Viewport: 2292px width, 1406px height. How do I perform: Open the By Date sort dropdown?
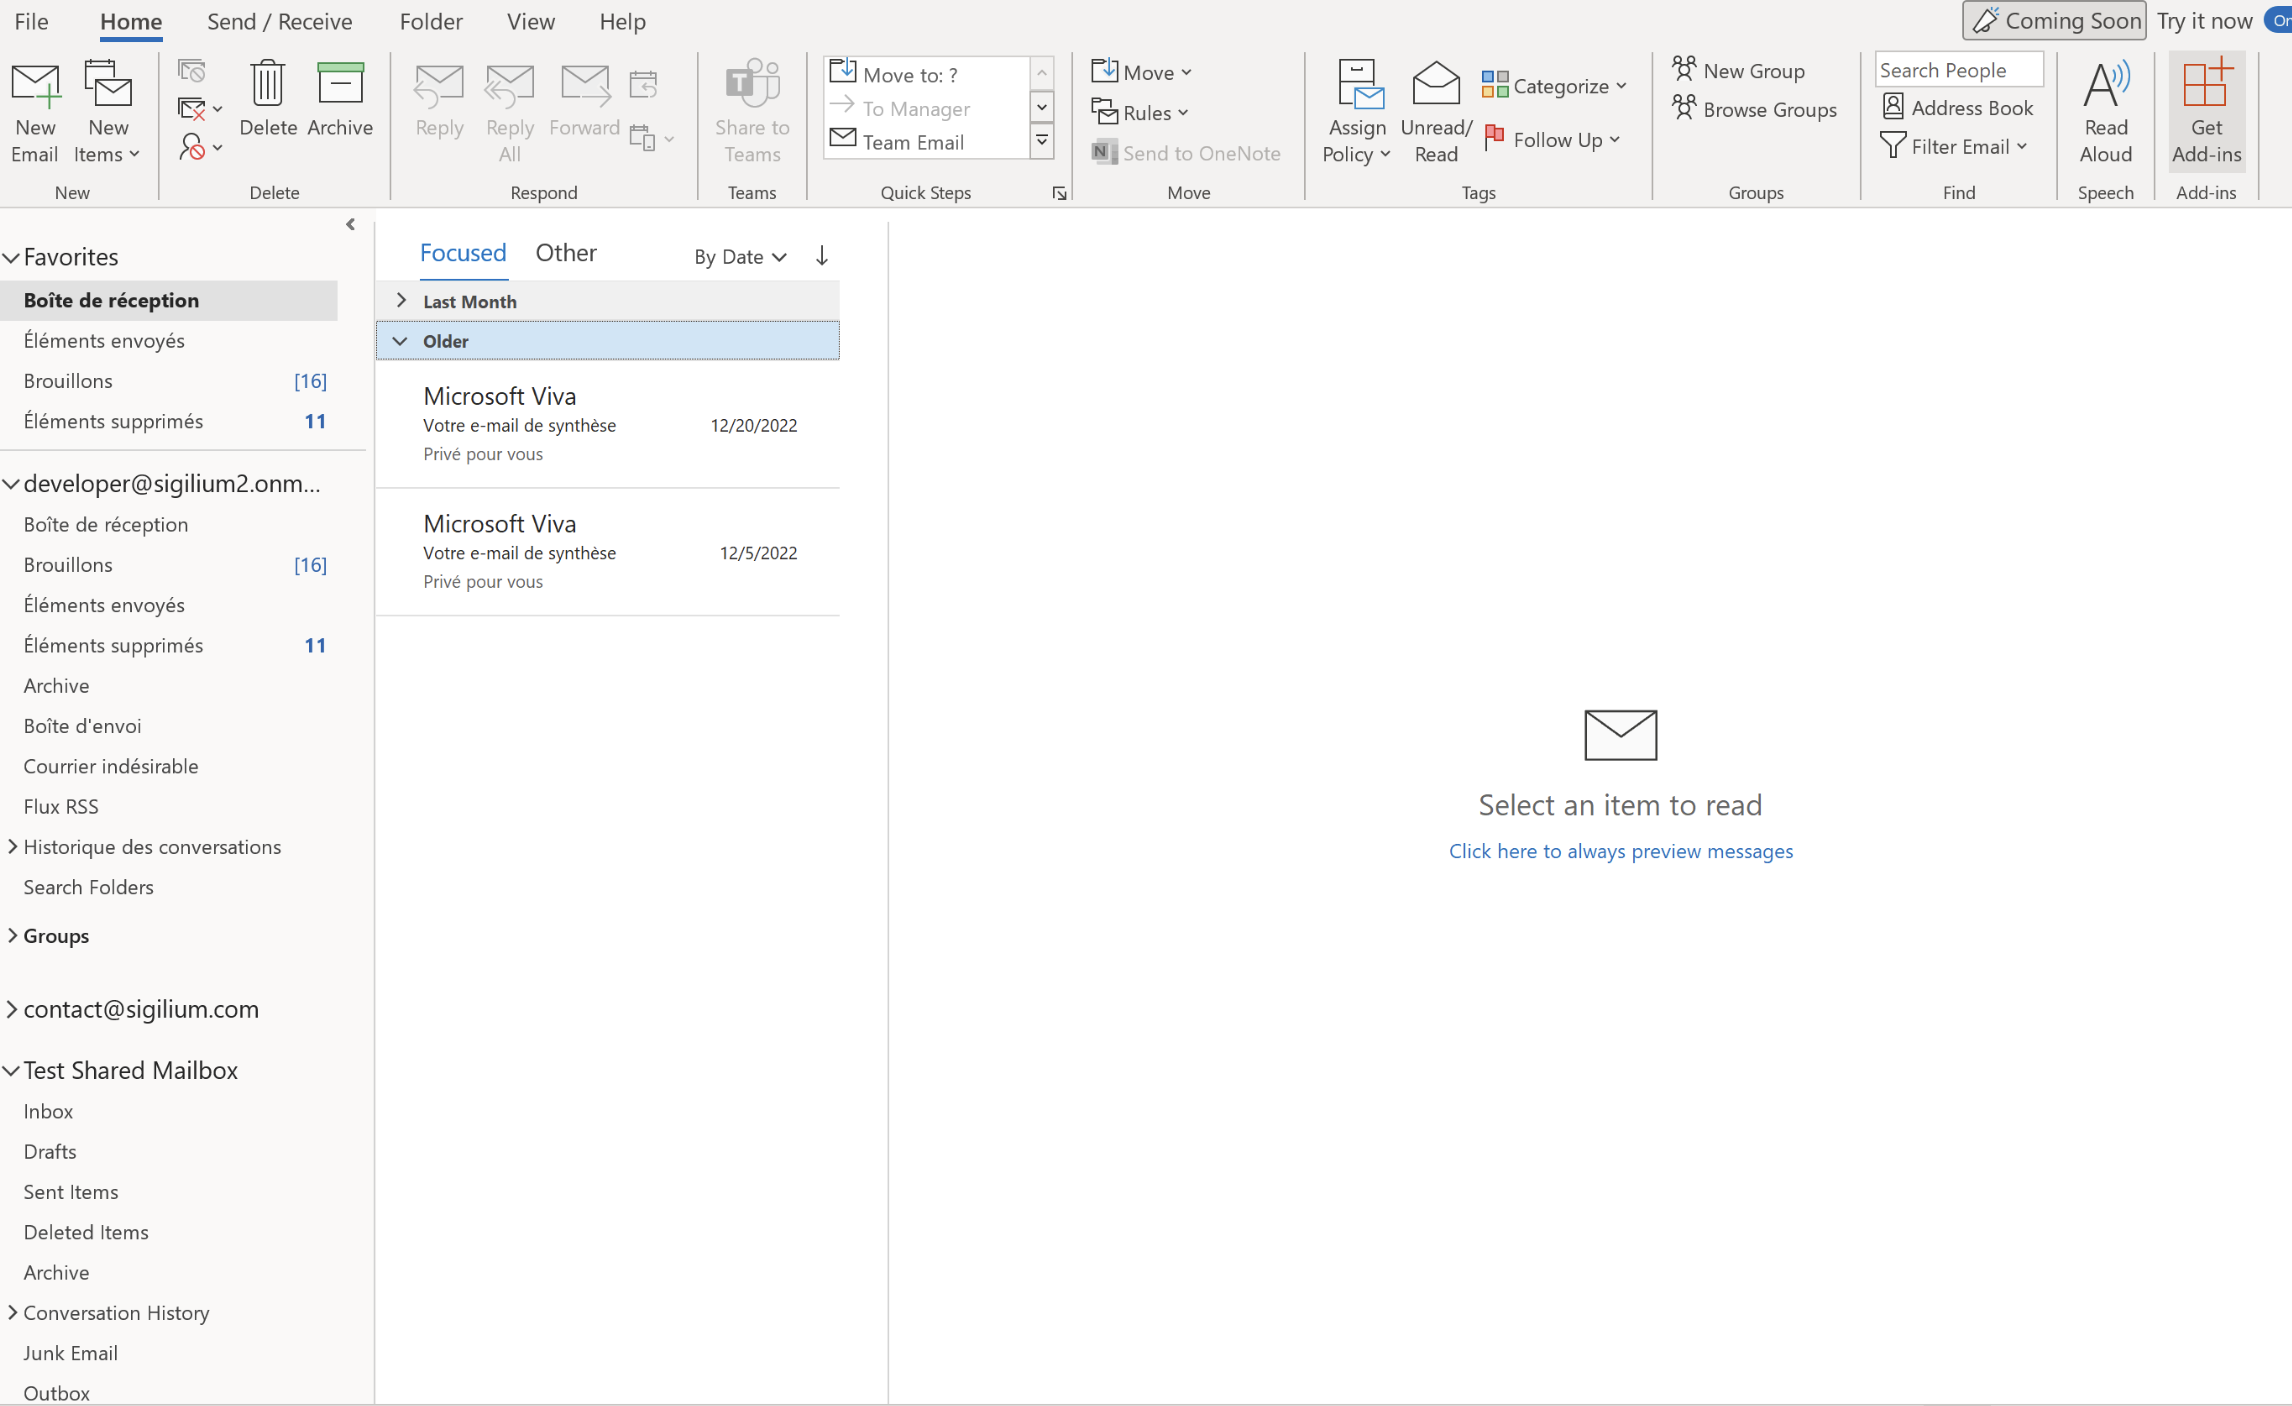tap(740, 257)
